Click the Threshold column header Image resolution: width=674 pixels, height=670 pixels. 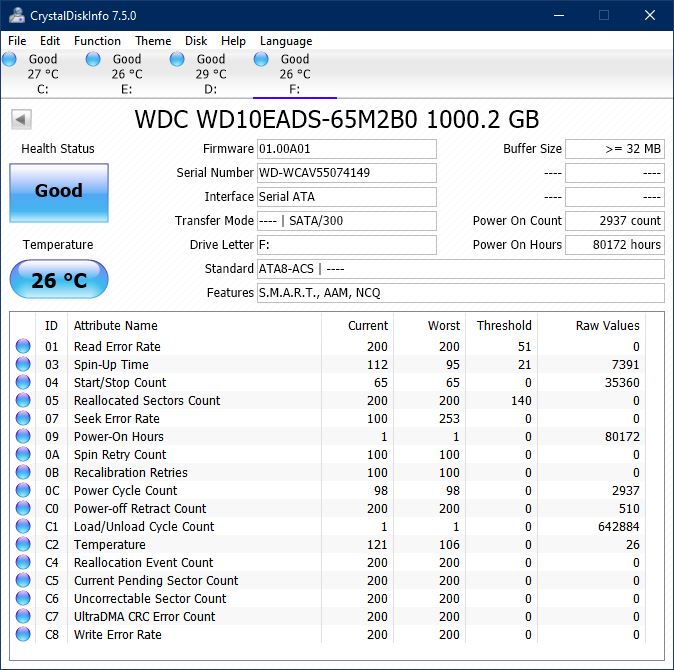(502, 326)
